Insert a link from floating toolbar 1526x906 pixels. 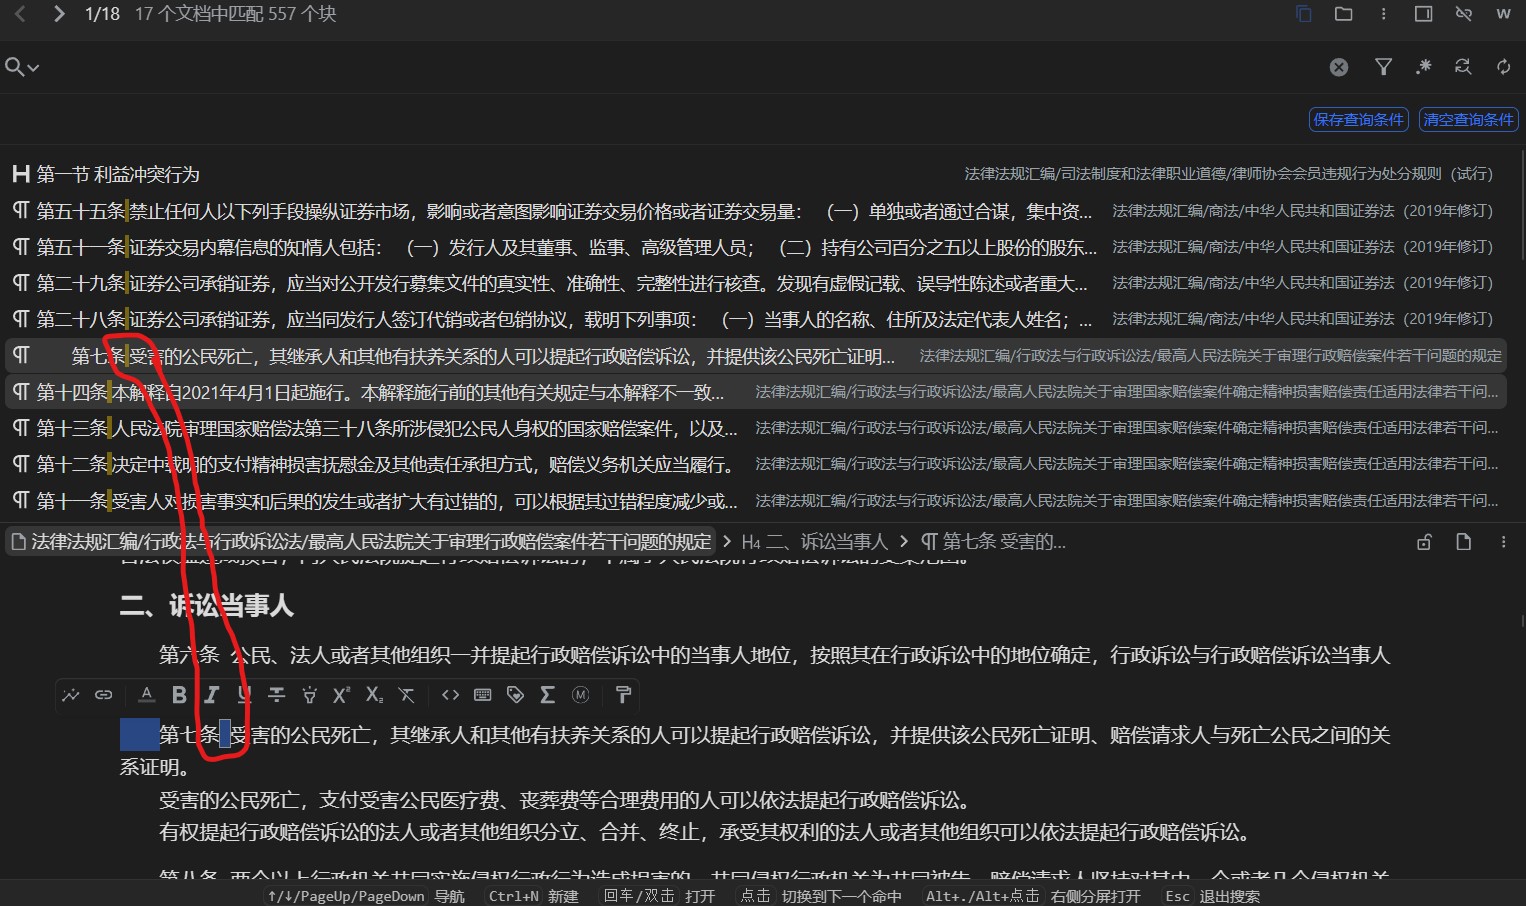pyautogui.click(x=104, y=695)
